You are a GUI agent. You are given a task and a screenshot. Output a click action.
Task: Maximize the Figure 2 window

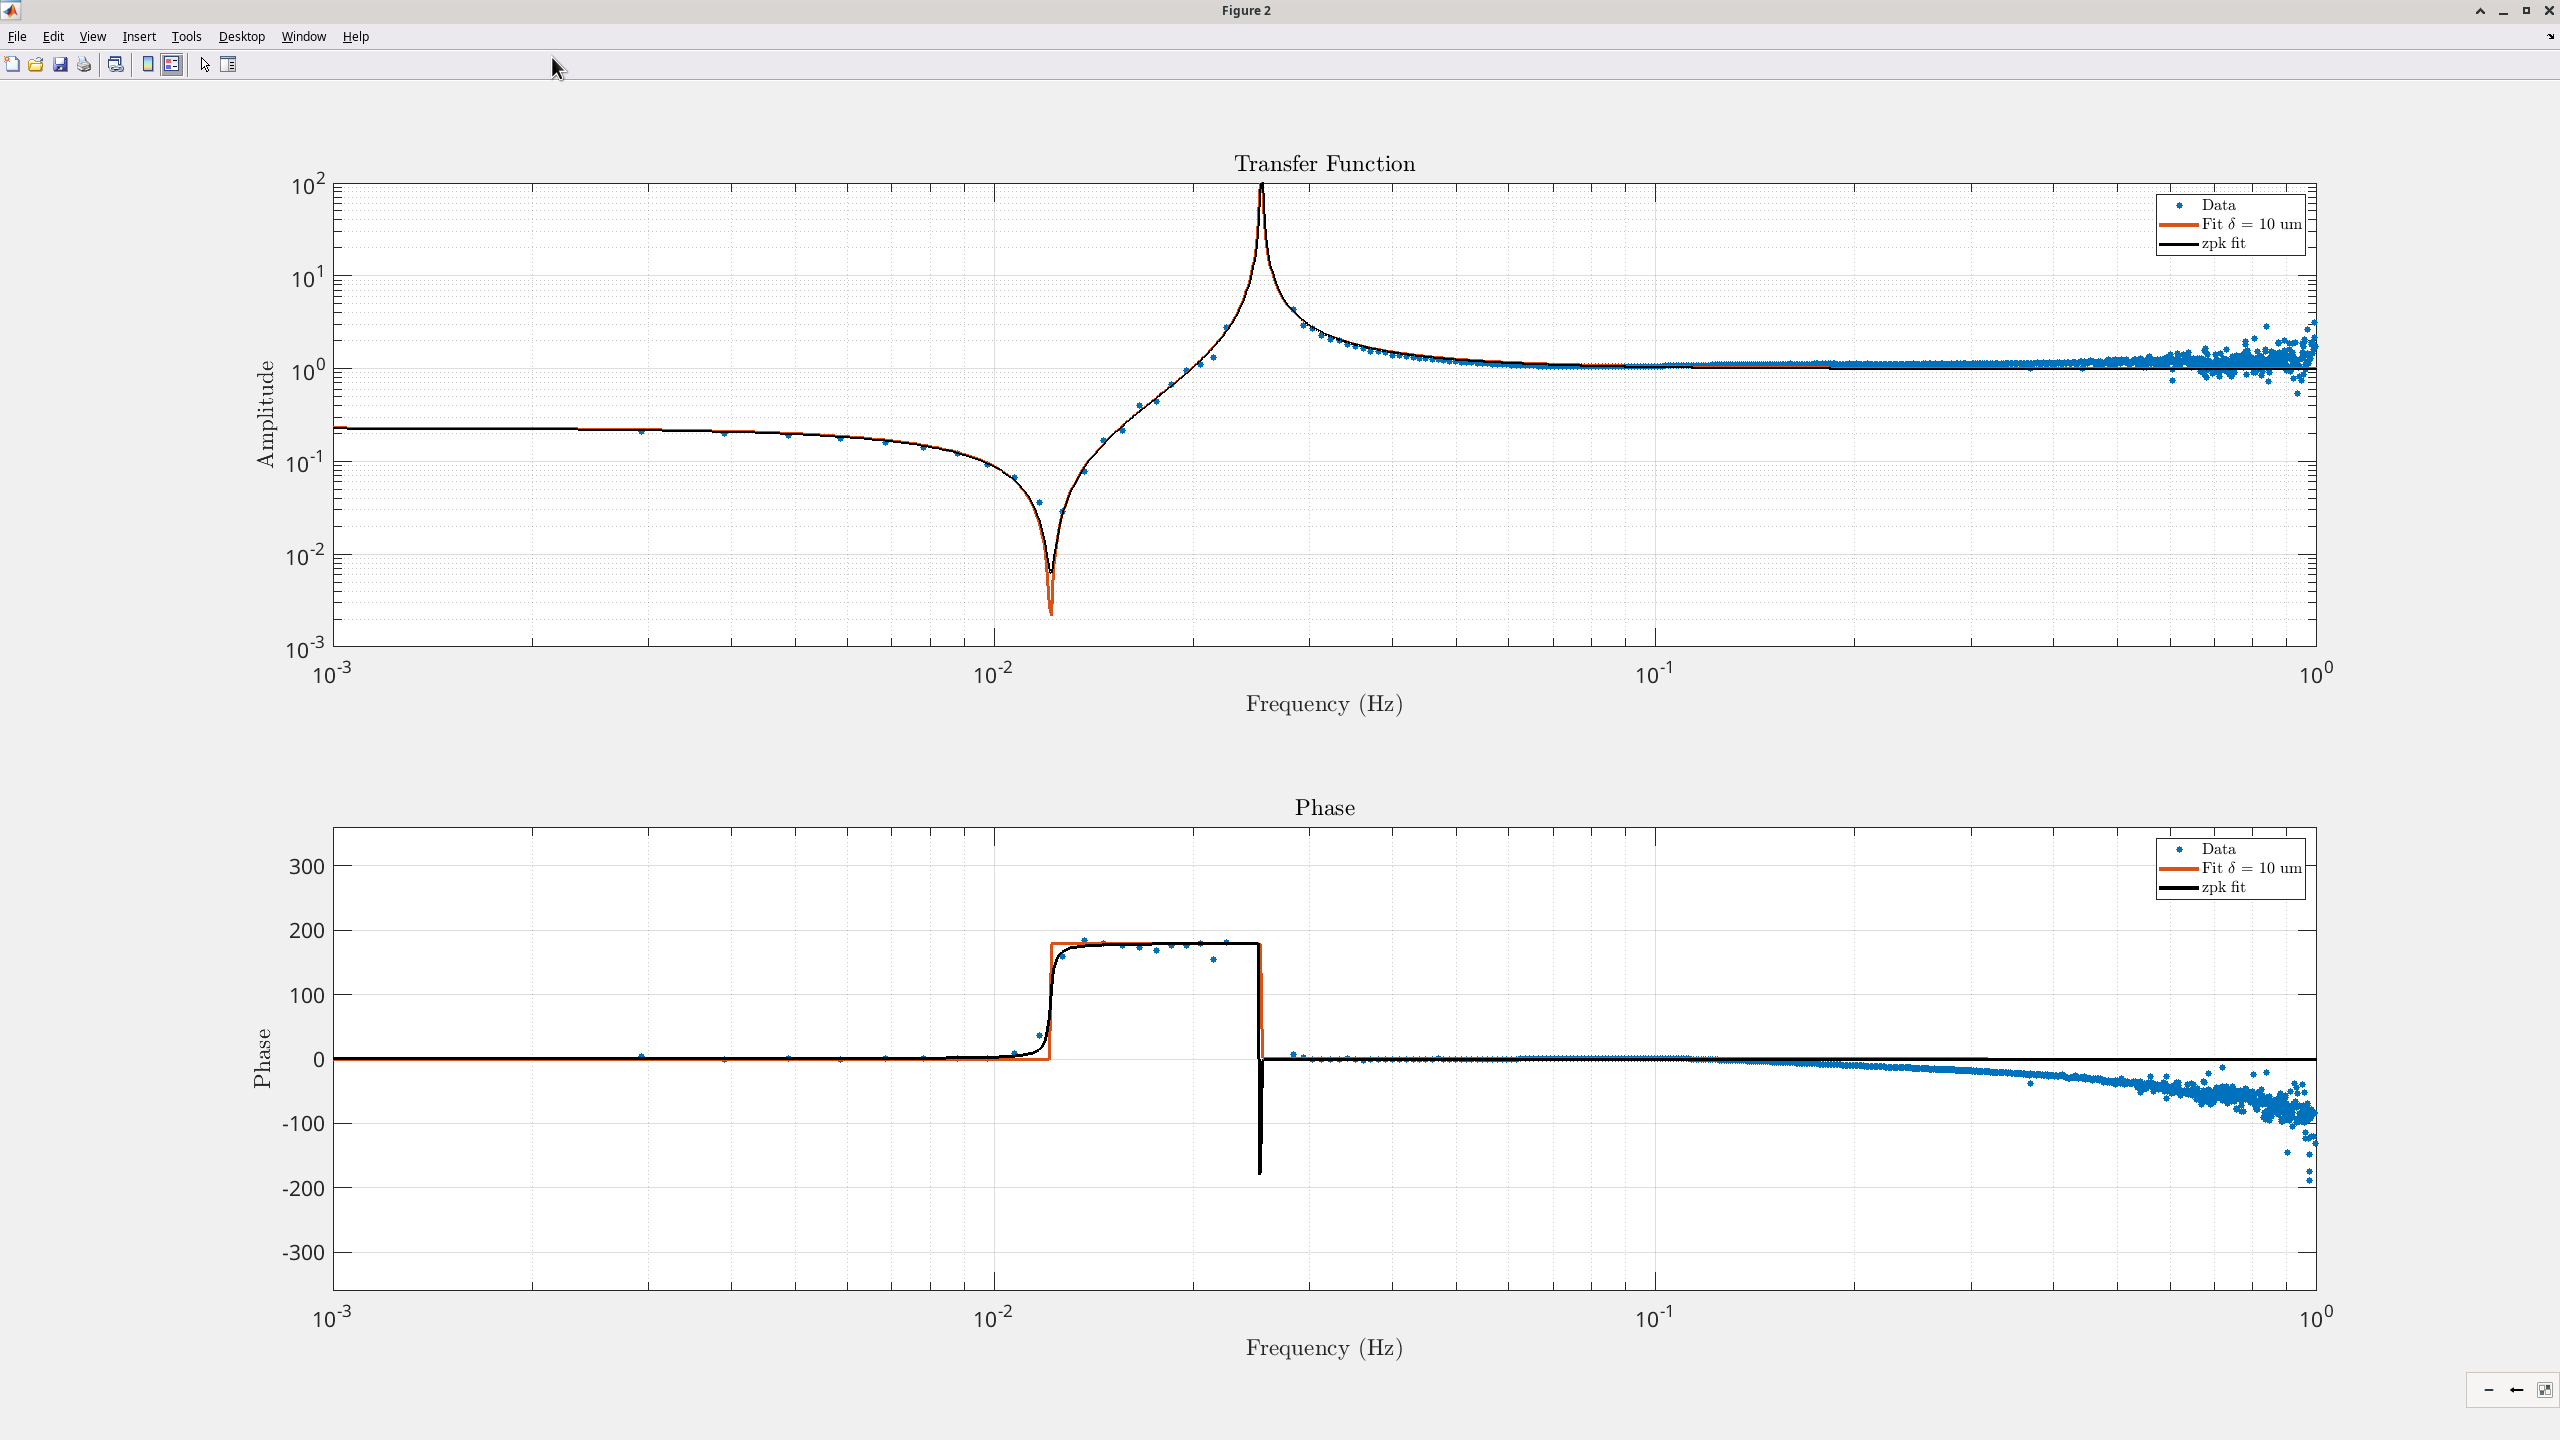point(2526,11)
